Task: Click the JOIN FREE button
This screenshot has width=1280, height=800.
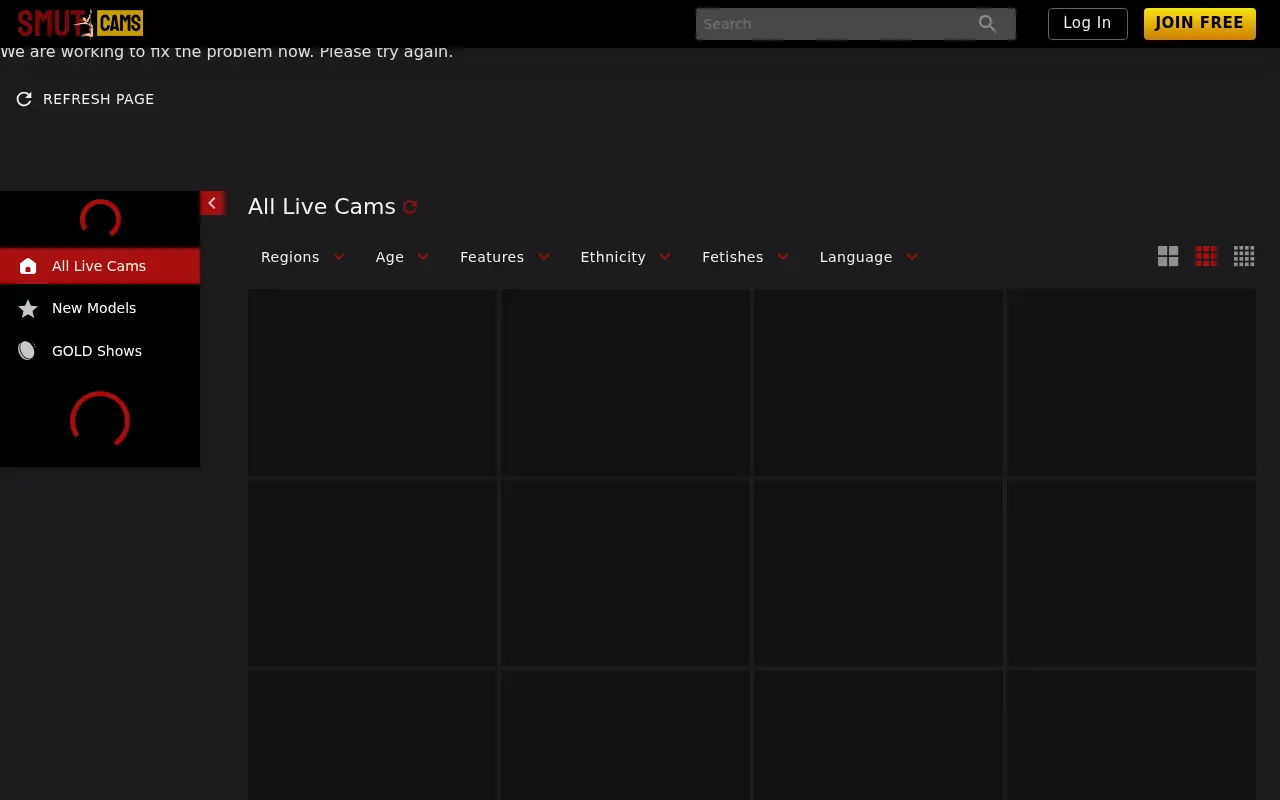Action: (1199, 23)
